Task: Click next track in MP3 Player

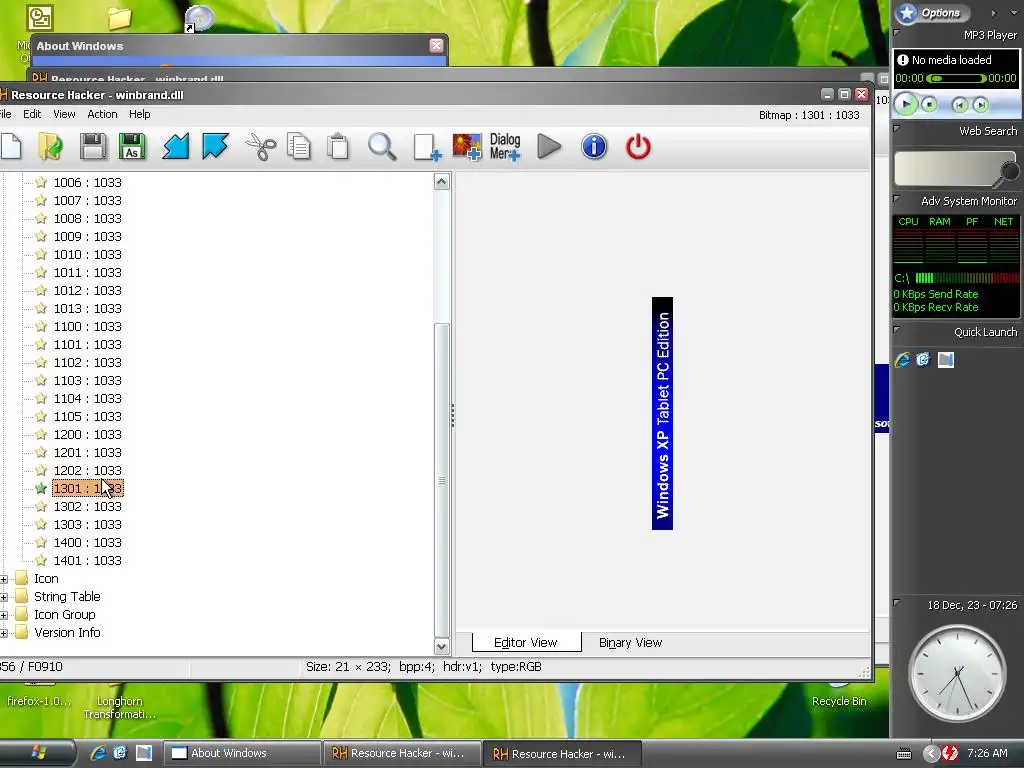Action: click(980, 104)
